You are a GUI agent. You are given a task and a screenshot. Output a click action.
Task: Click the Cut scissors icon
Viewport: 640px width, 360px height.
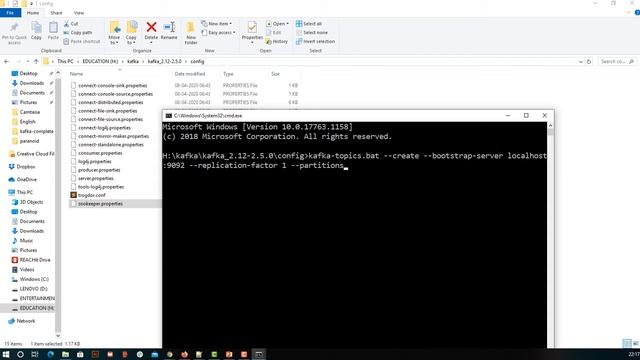pos(66,24)
